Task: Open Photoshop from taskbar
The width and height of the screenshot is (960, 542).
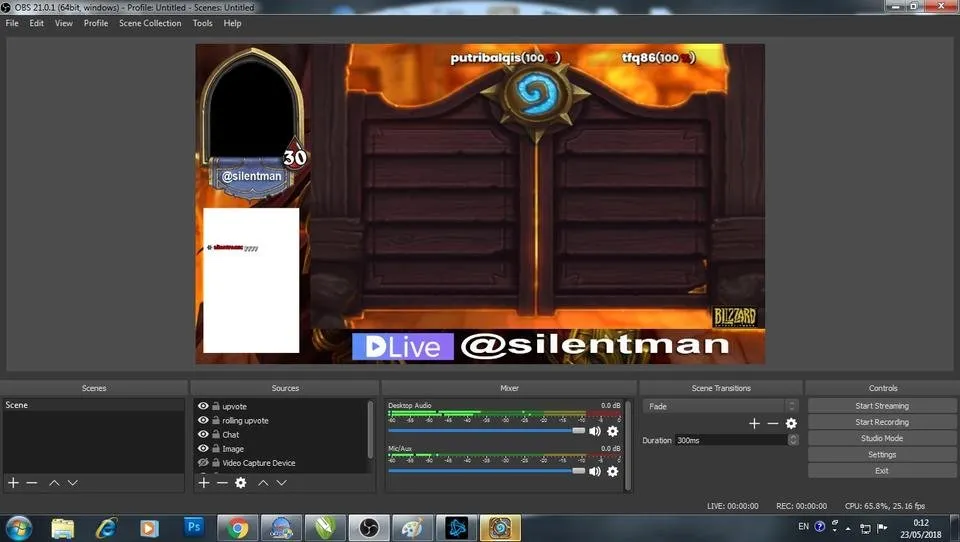Action: coord(193,527)
